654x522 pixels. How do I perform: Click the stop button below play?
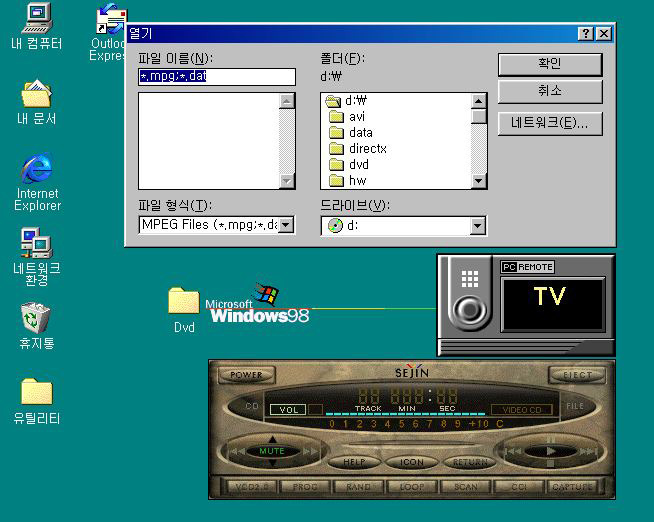coord(551,463)
